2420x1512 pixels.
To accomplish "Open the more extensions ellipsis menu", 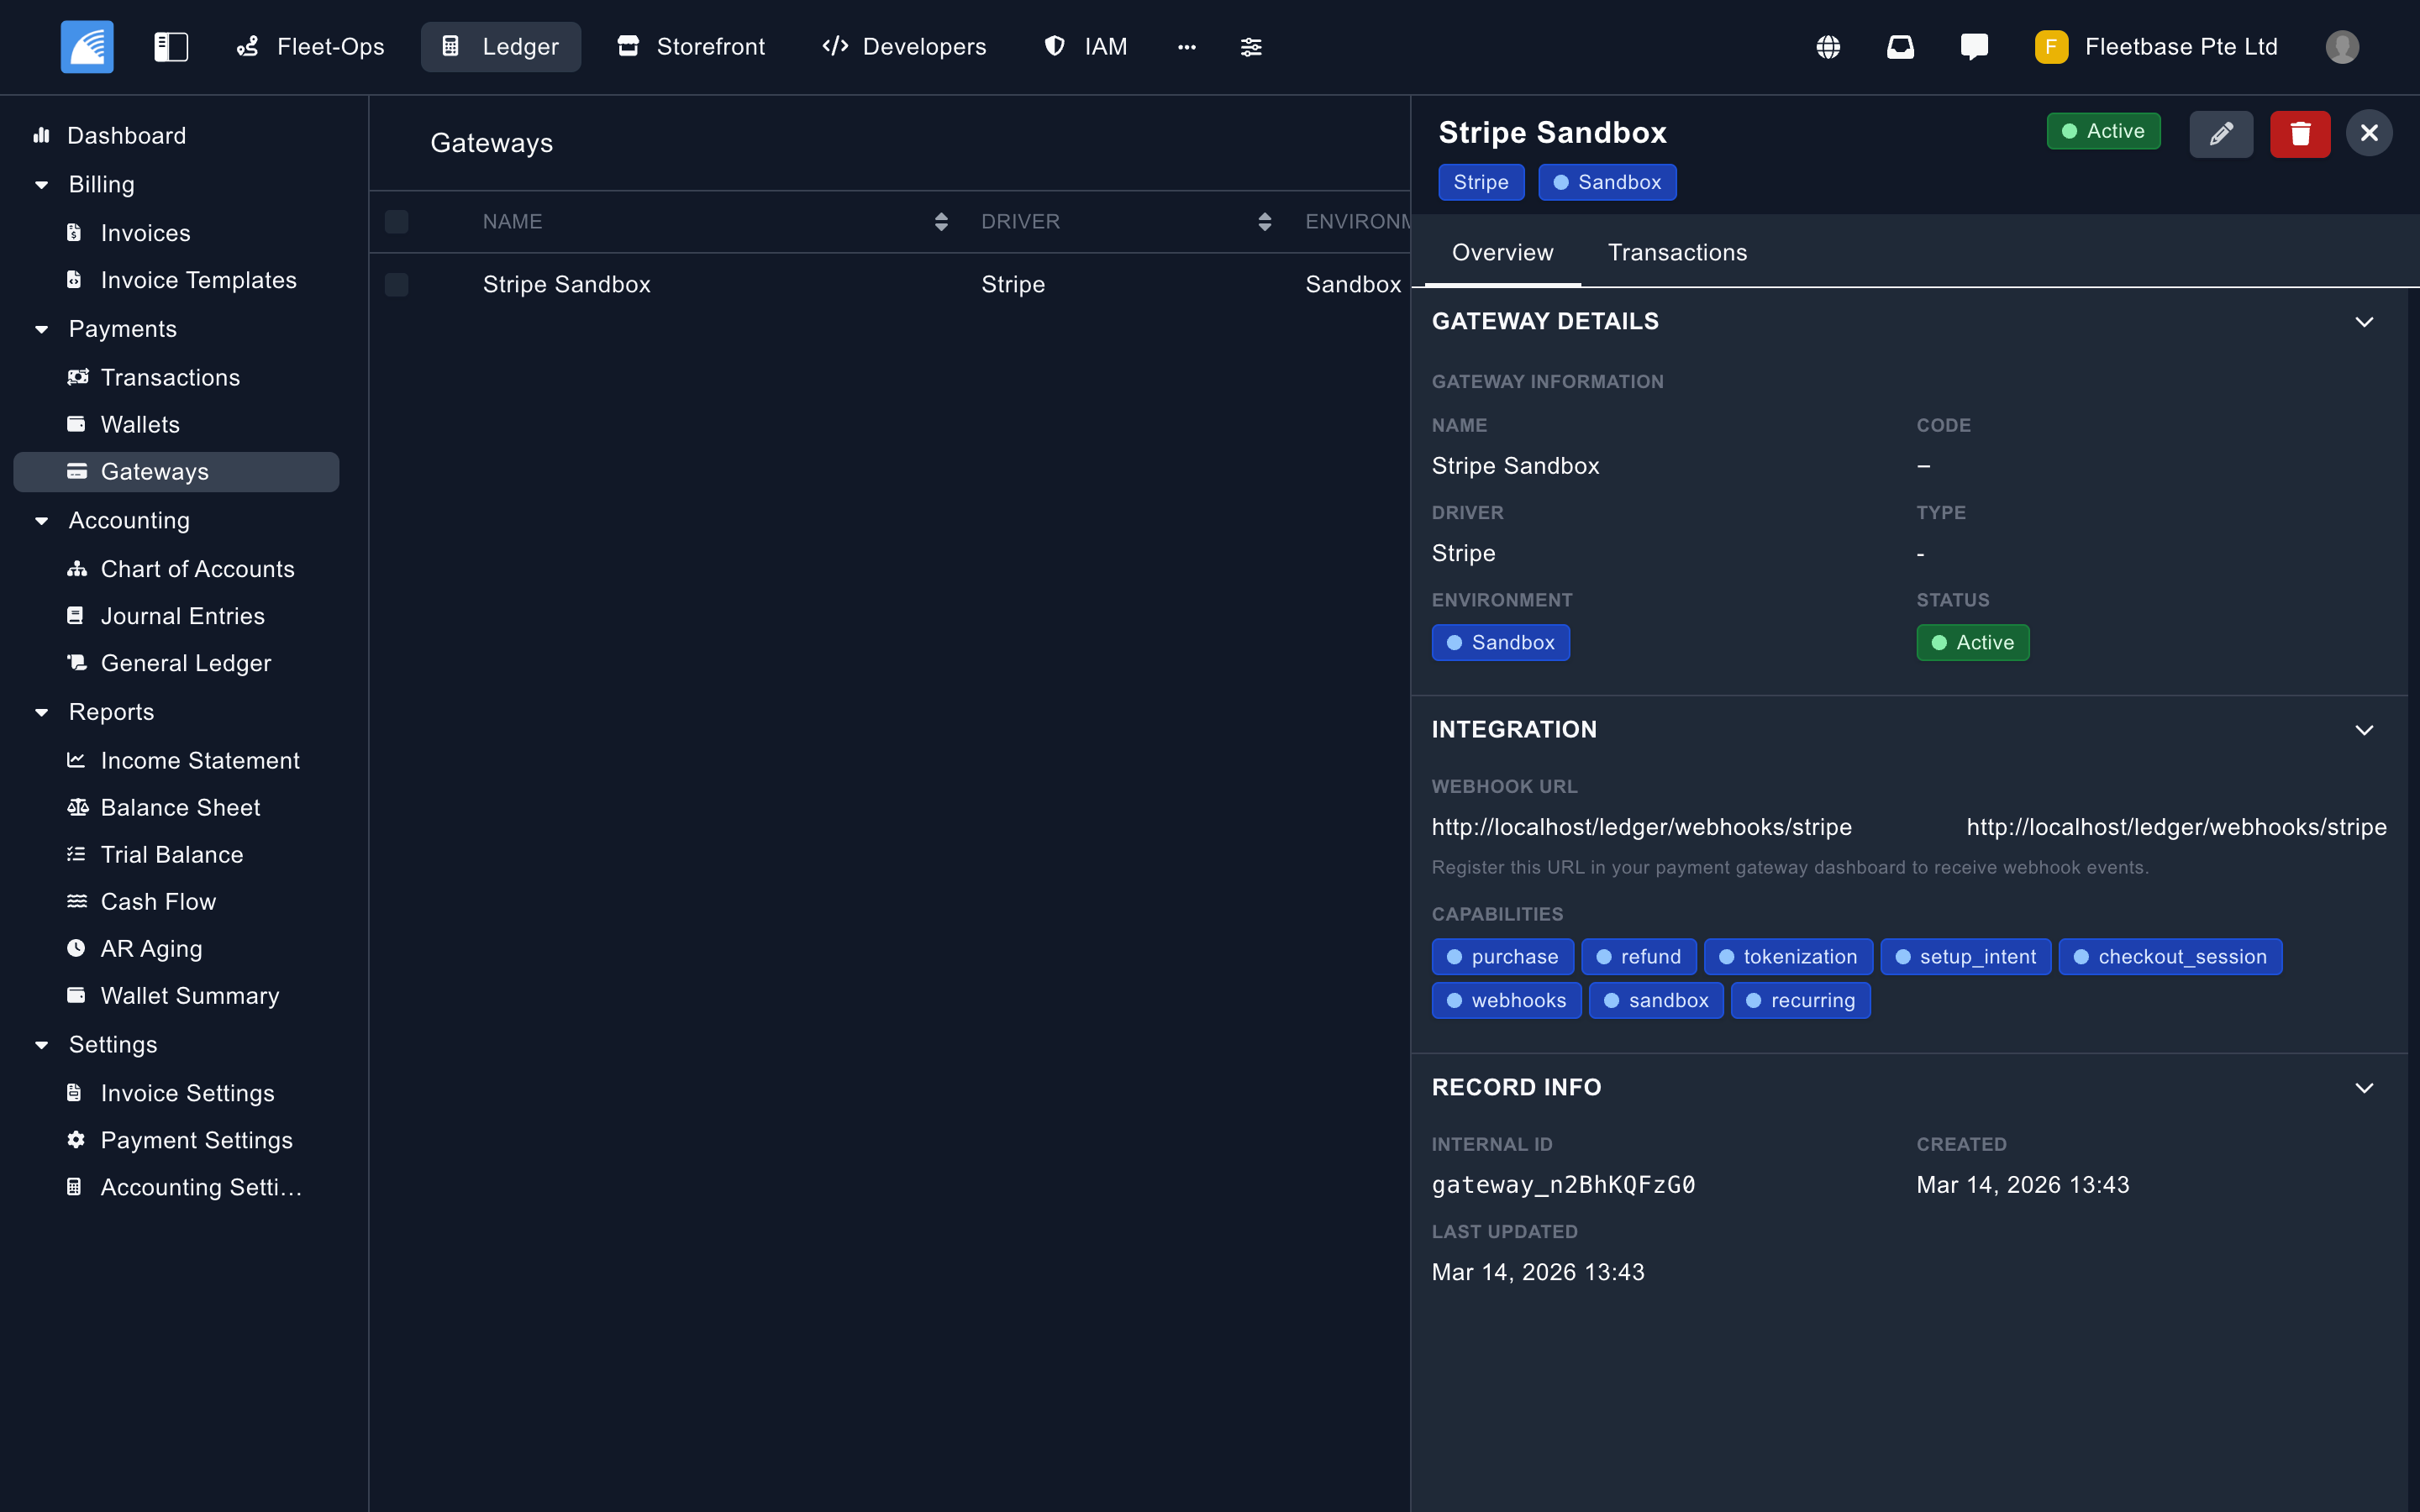I will (x=1187, y=47).
